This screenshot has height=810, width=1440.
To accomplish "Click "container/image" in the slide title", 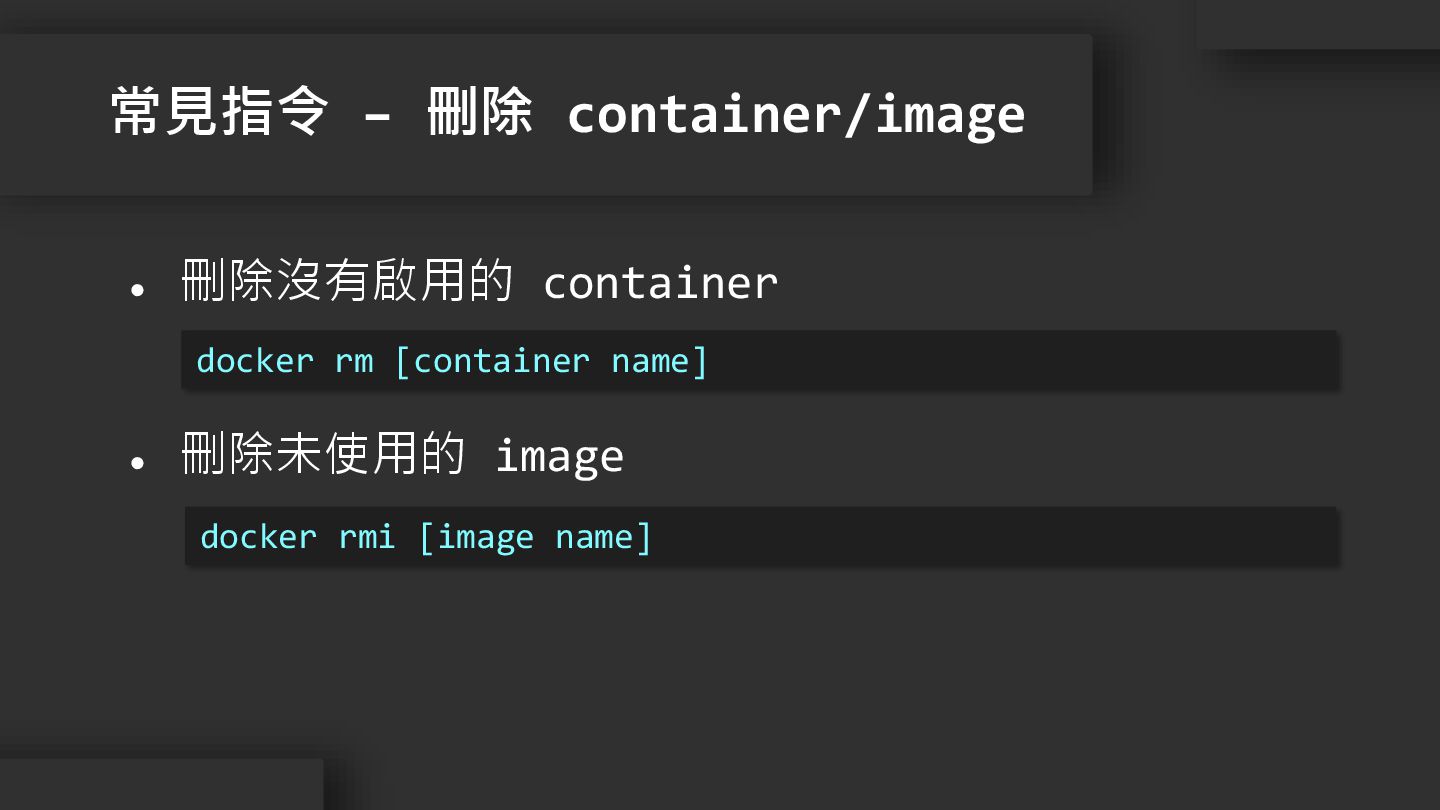I will (795, 114).
